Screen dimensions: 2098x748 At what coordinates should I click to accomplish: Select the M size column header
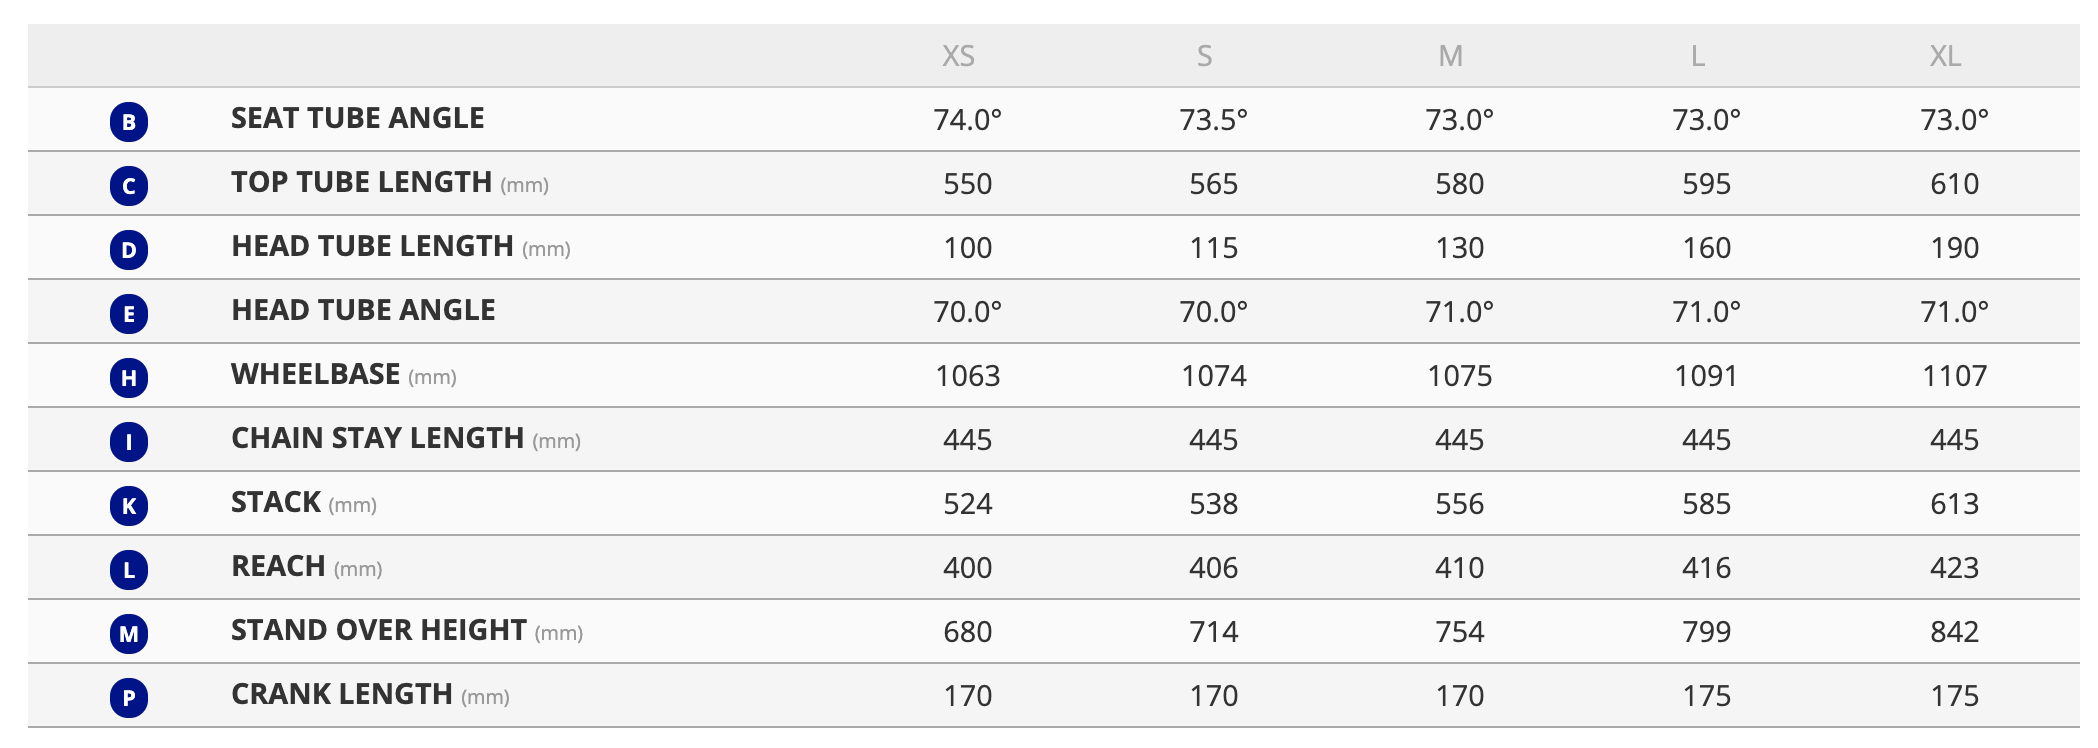pos(1450,56)
